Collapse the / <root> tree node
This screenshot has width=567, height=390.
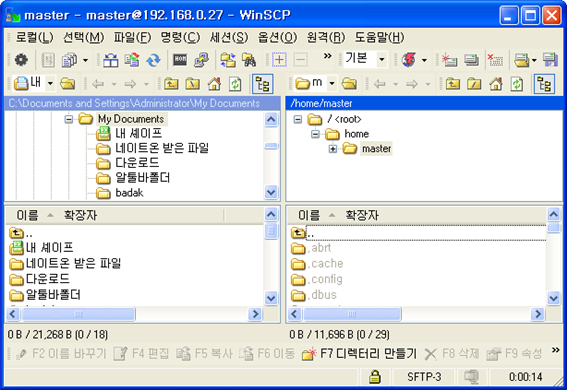tap(298, 119)
